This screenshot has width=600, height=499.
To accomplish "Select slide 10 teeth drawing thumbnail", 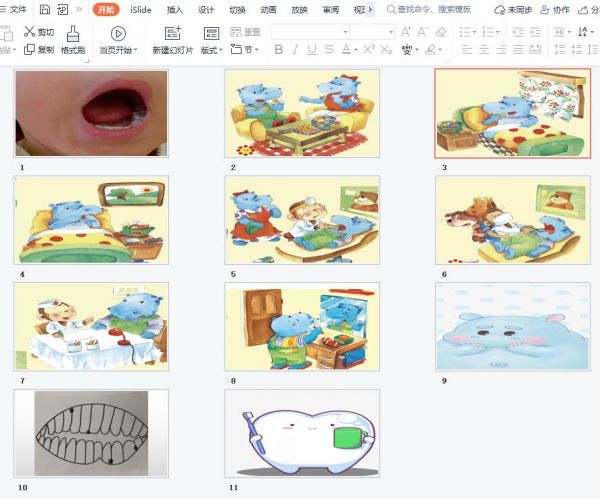I will pos(91,433).
